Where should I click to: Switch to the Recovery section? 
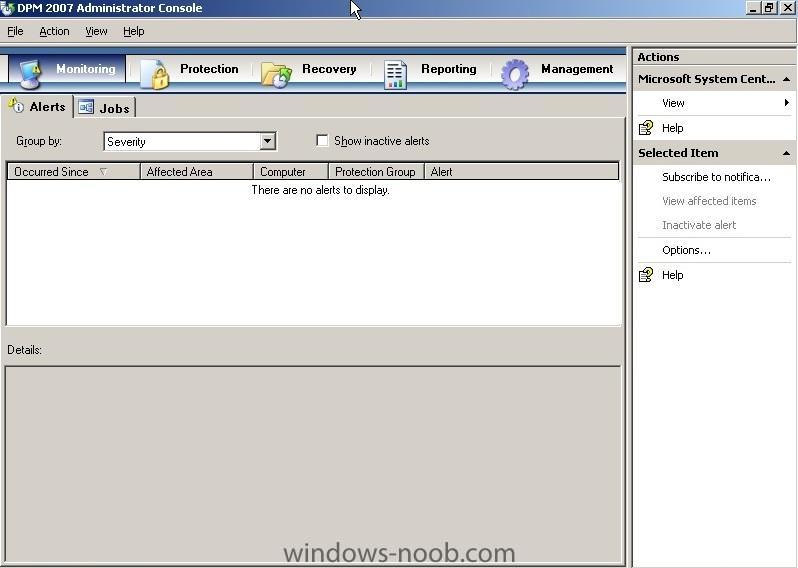click(x=329, y=69)
